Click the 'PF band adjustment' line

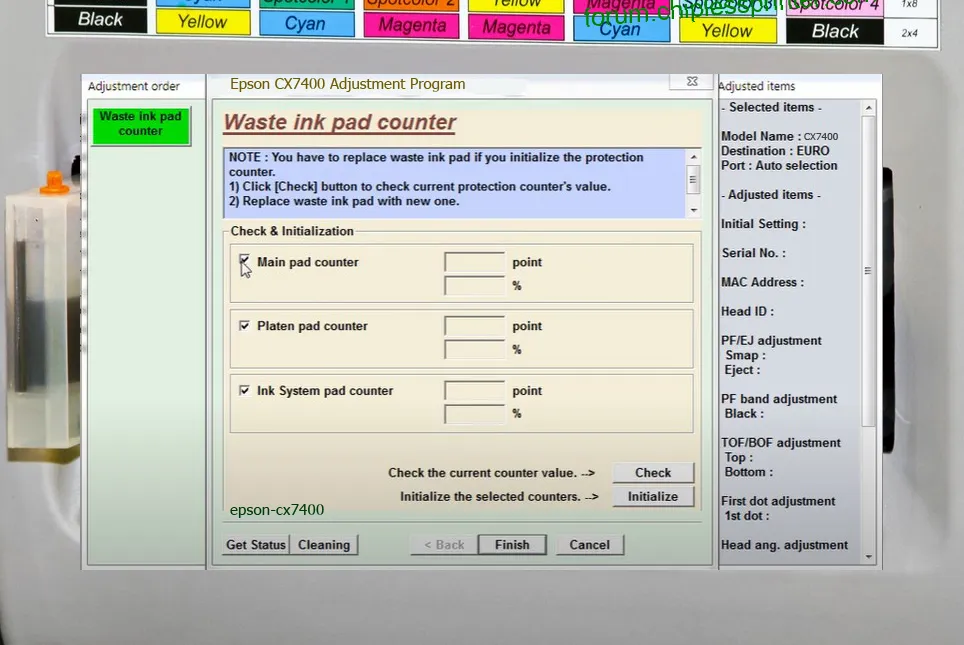779,399
